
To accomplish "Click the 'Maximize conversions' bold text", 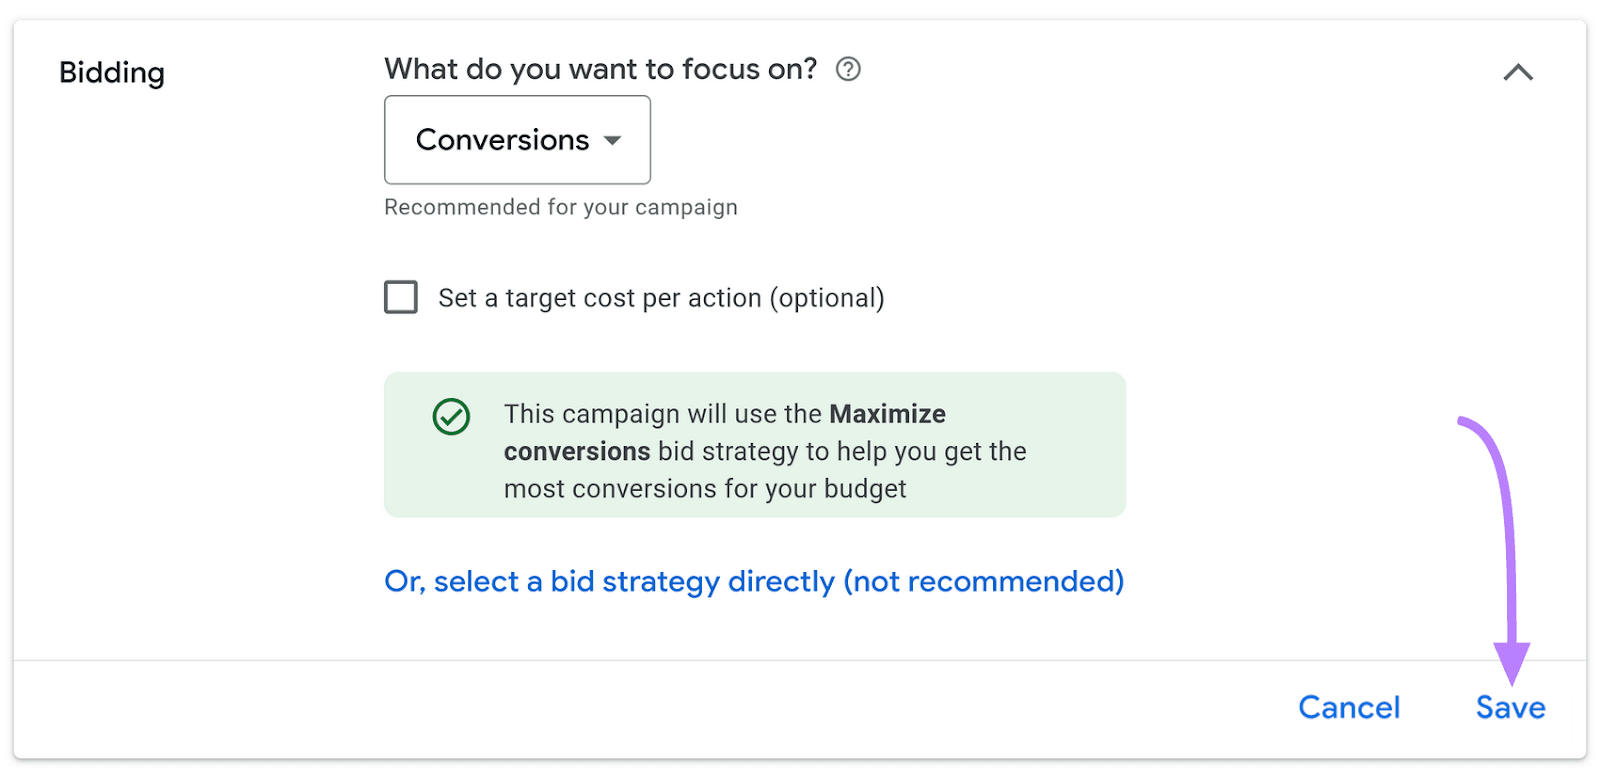I will [887, 414].
